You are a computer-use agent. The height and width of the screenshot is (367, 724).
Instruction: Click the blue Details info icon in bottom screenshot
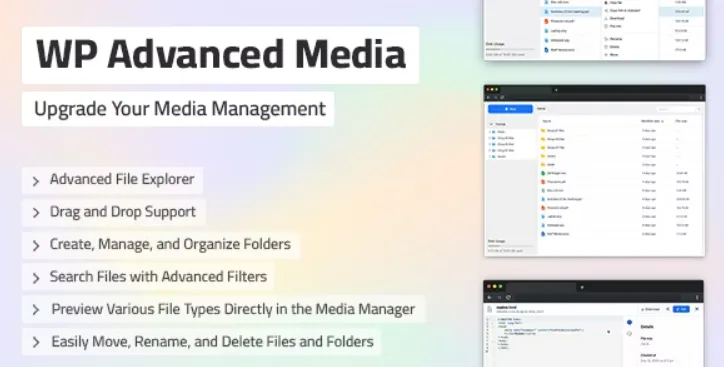(629, 322)
